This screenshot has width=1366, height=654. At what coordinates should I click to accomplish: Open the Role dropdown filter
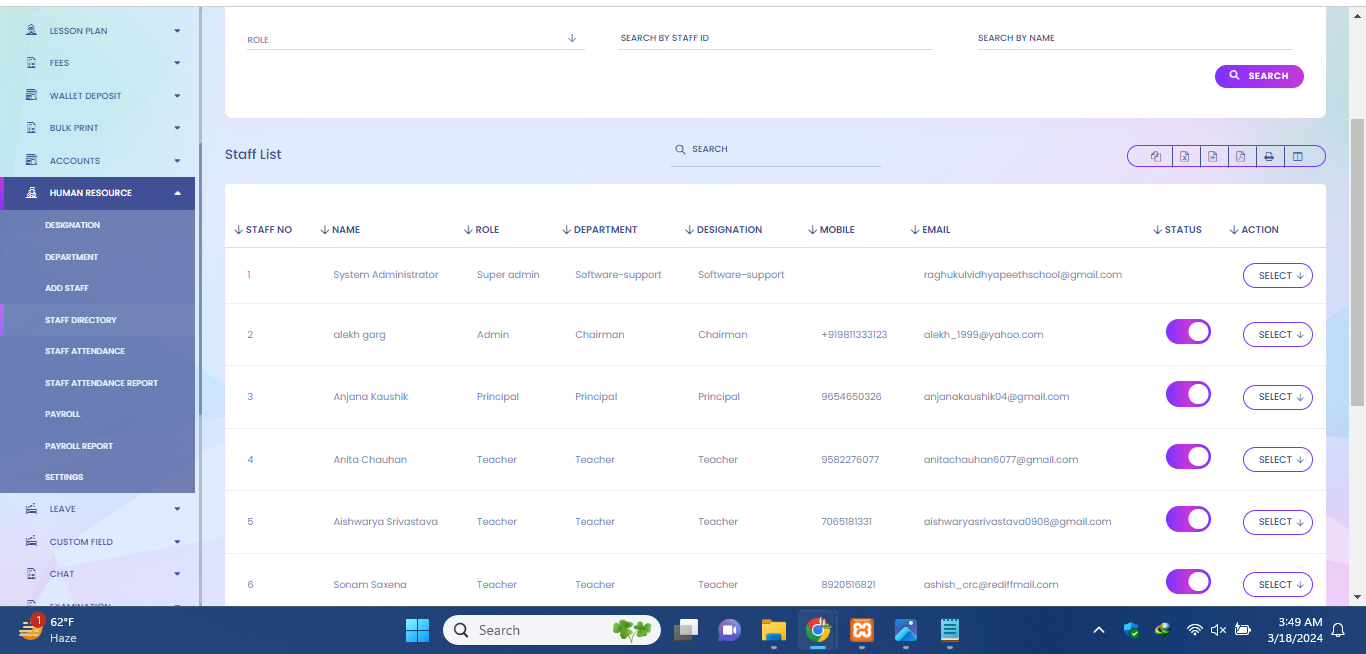click(x=413, y=40)
